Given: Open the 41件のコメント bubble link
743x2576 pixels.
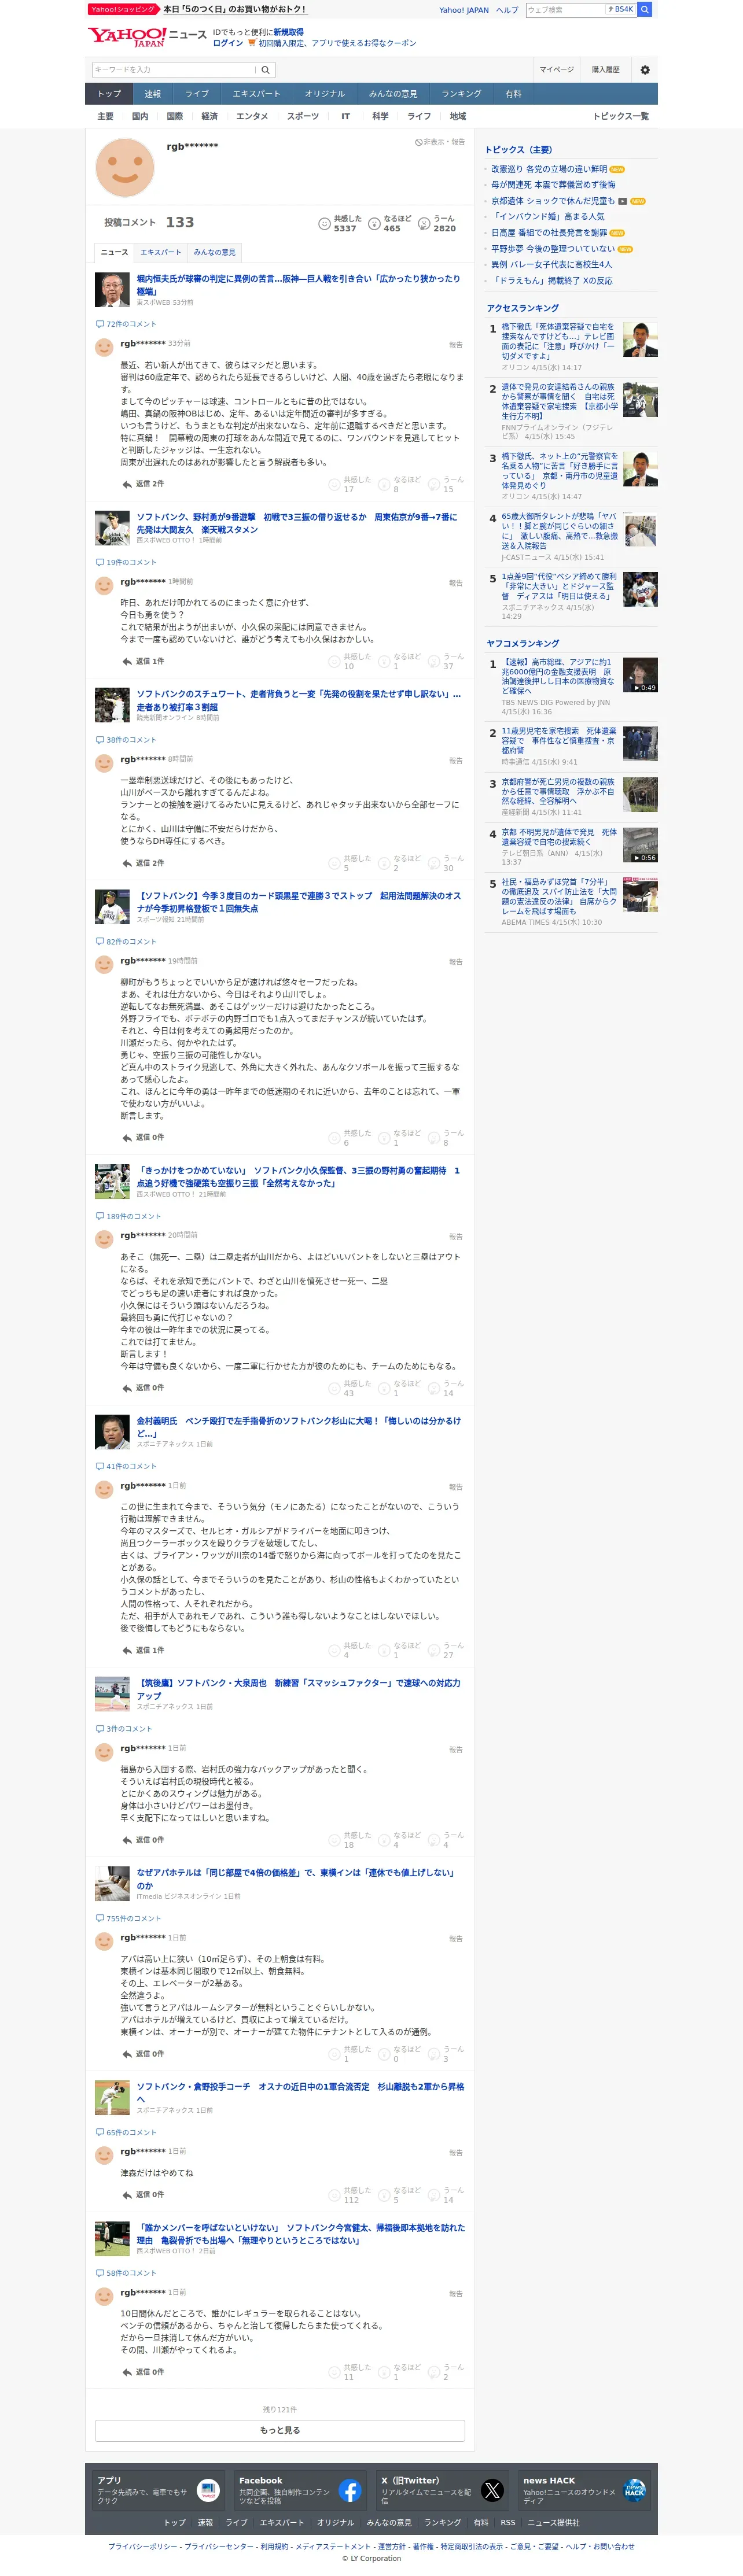Looking at the screenshot, I should tap(126, 1467).
